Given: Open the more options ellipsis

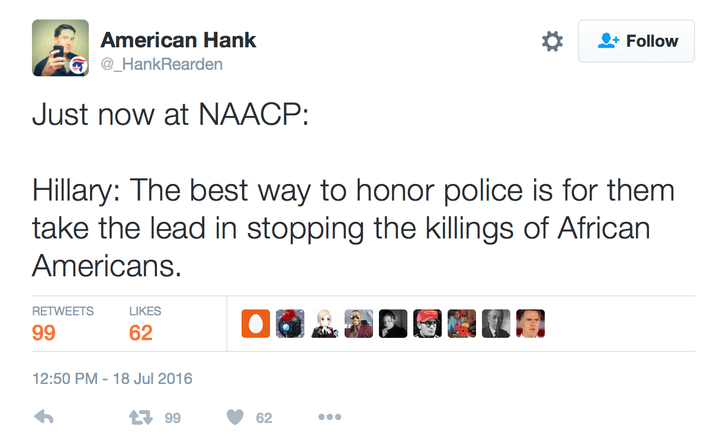Looking at the screenshot, I should coord(330,417).
